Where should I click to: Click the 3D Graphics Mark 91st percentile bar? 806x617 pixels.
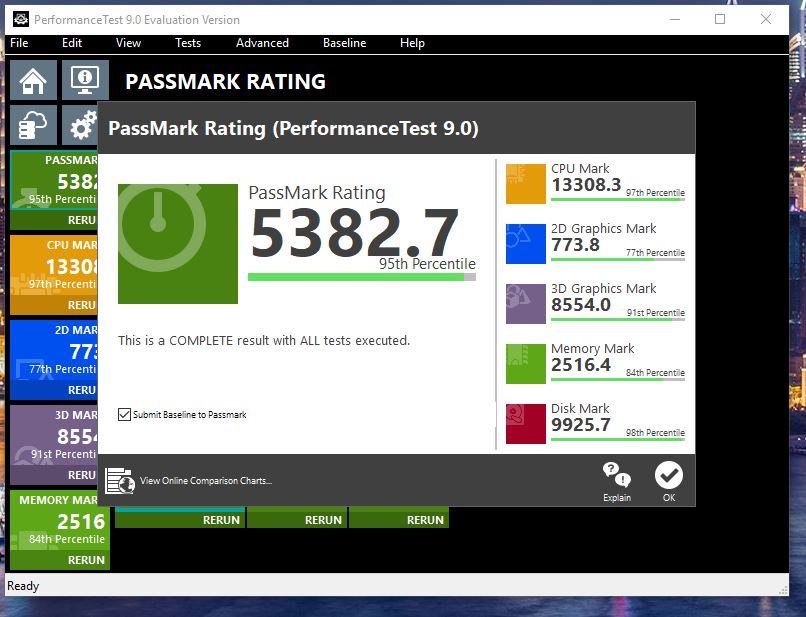(x=618, y=319)
